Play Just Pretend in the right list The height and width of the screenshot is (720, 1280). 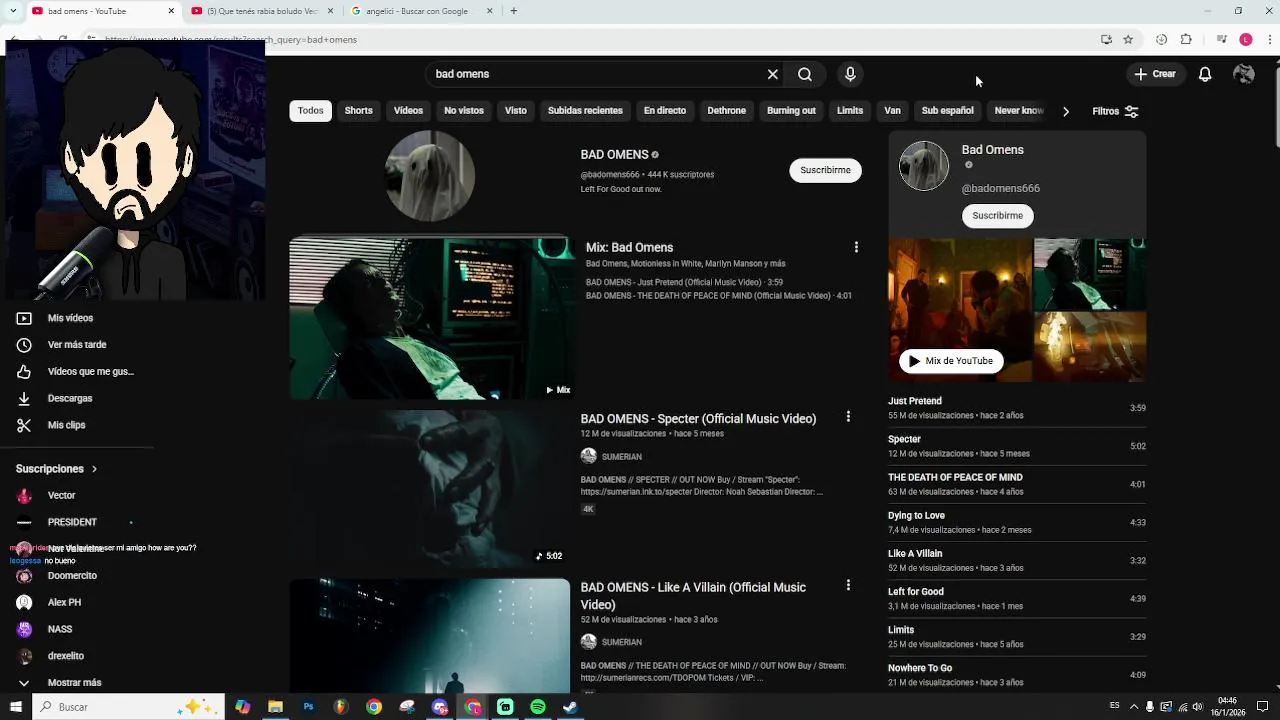point(1017,408)
